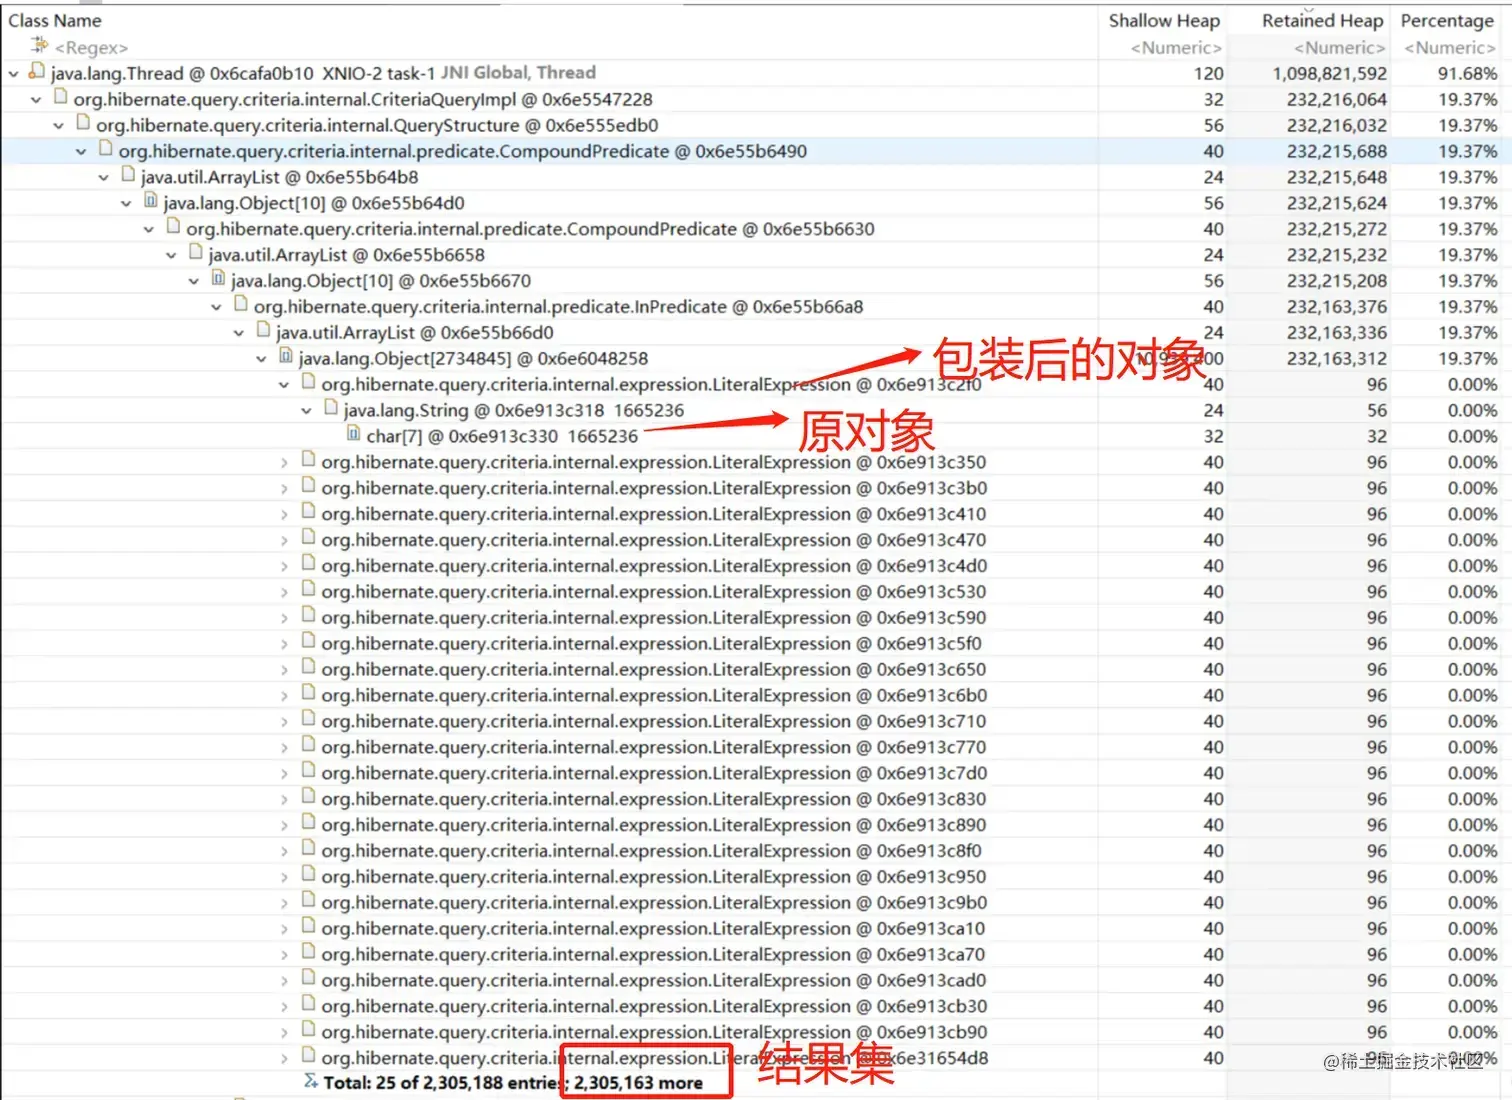
Task: Click object icon of ArrayList @ 0x6e55b64b8
Action: coord(128,175)
